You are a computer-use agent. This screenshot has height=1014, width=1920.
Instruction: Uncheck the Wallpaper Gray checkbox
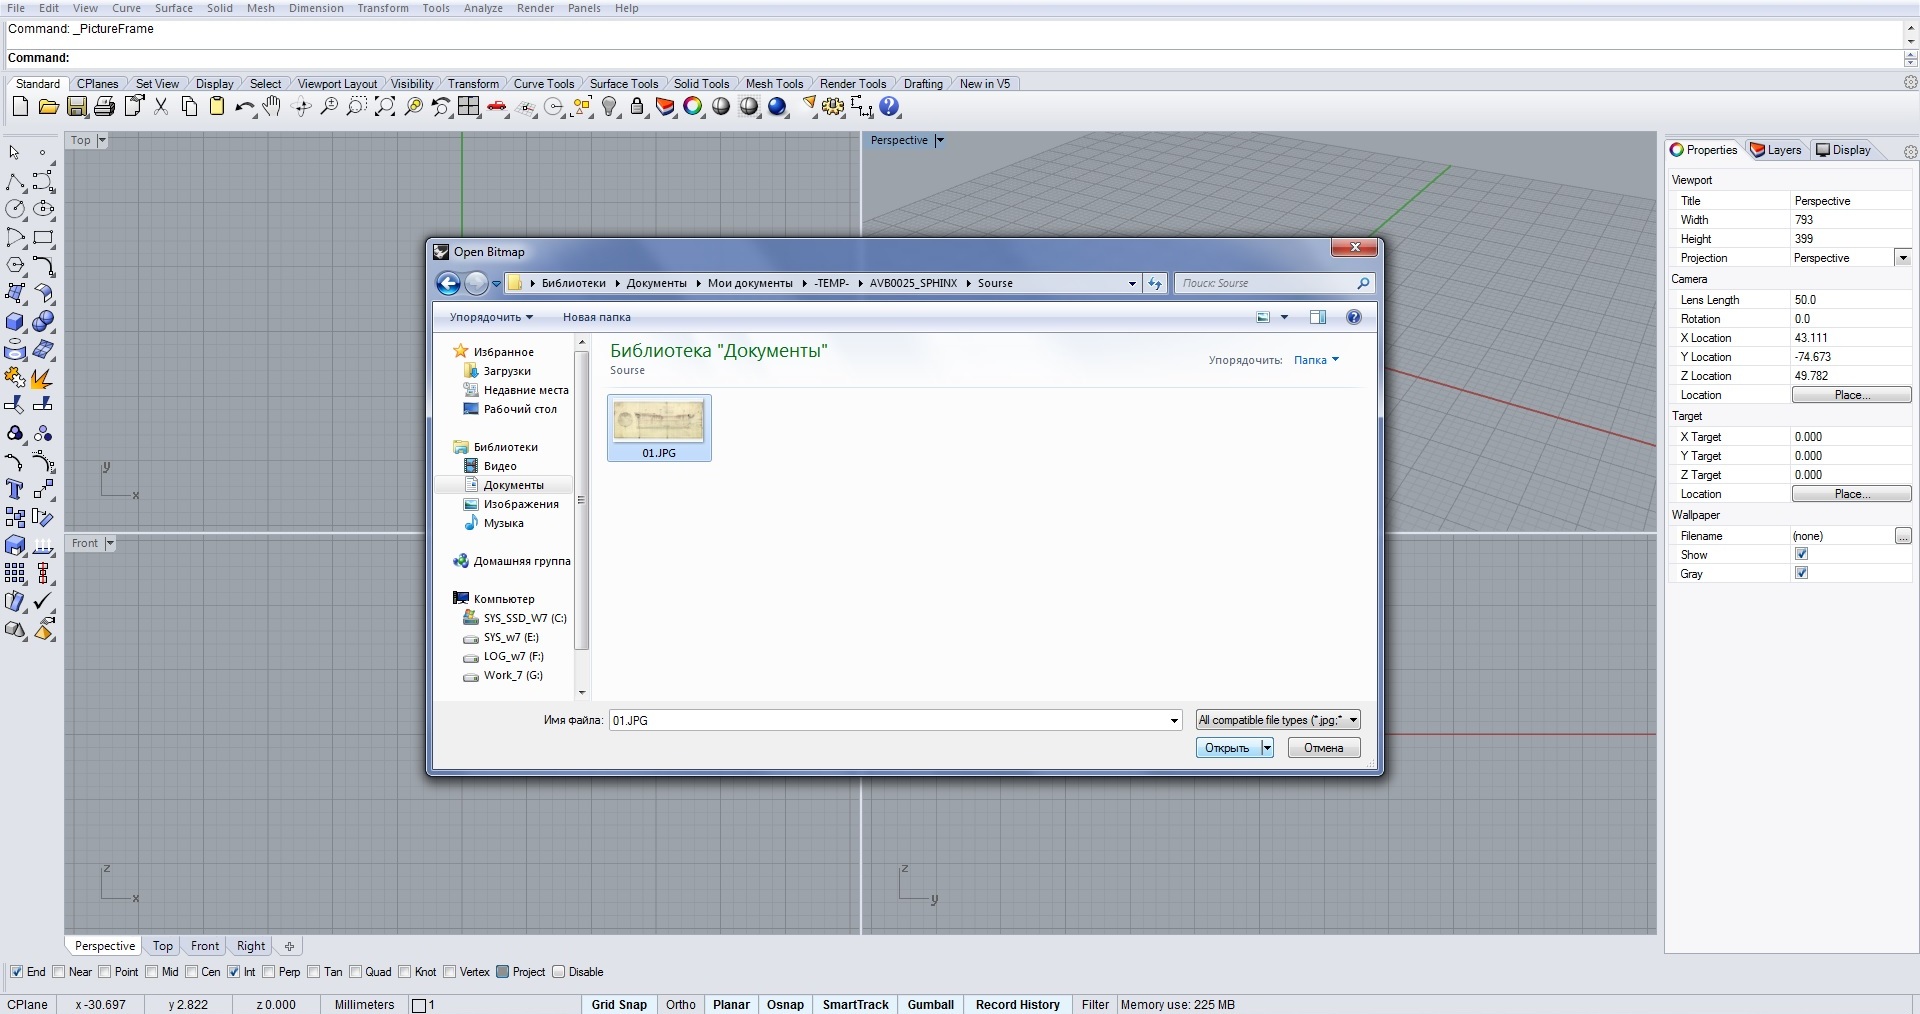[1801, 574]
